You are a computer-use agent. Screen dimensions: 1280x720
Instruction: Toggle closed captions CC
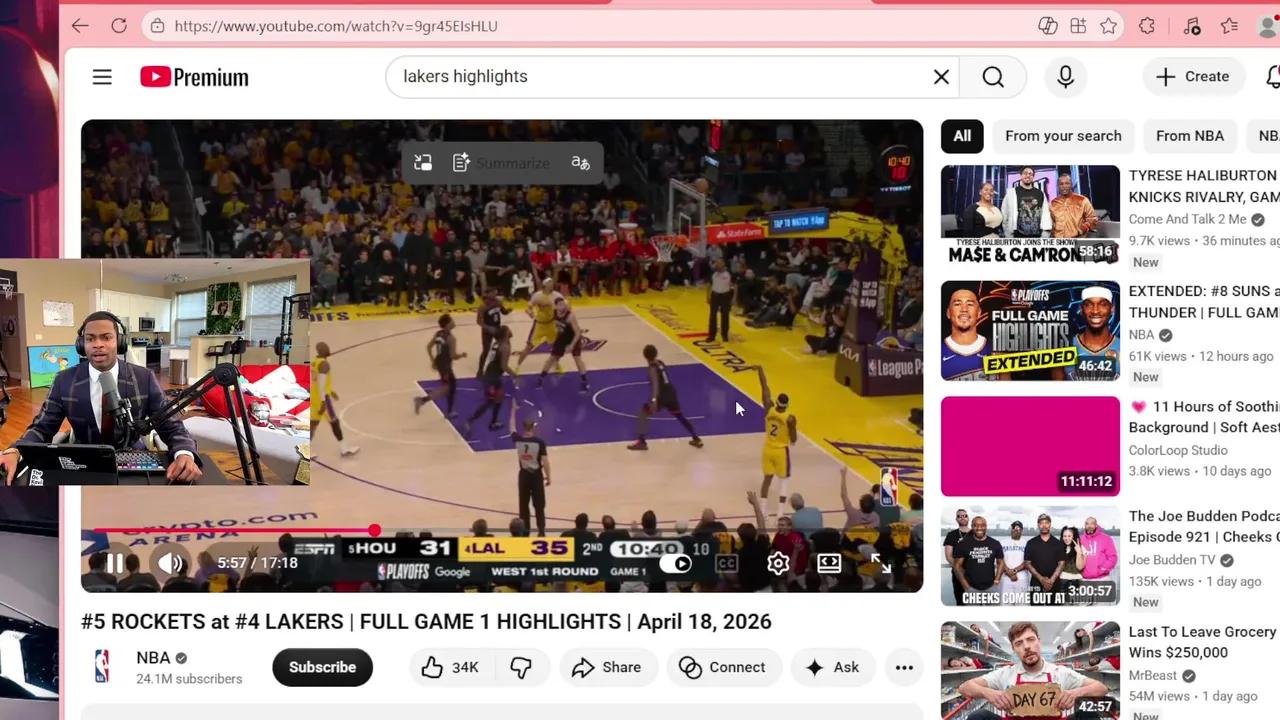coord(727,563)
